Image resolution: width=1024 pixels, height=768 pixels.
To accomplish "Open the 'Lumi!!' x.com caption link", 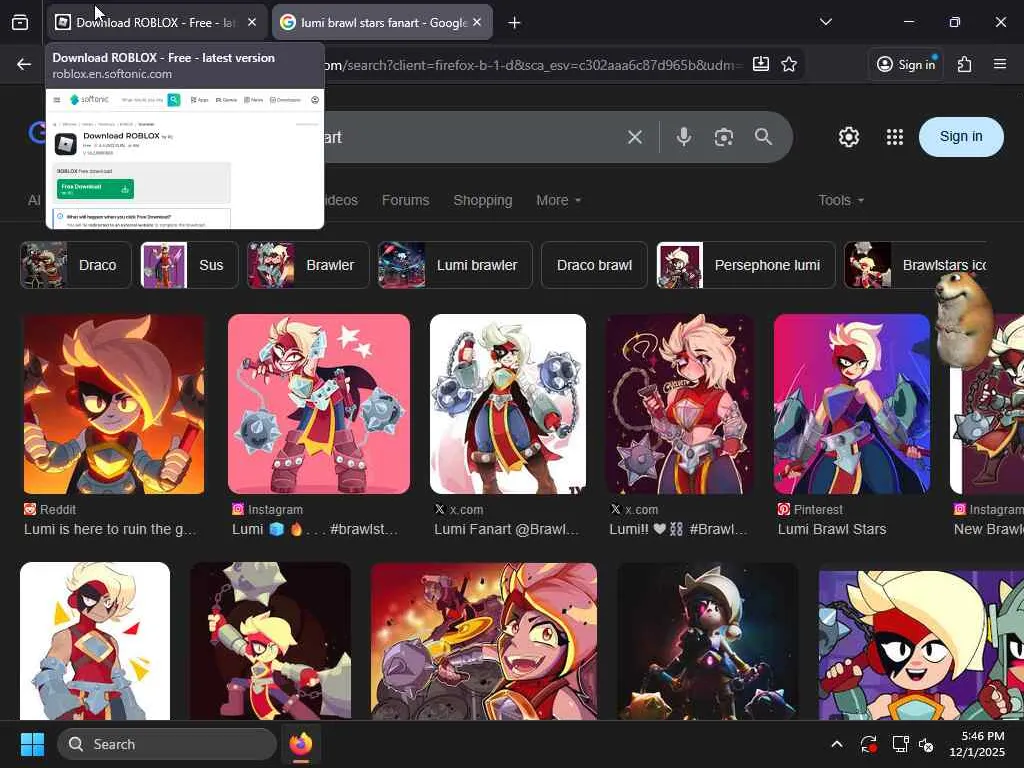I will pos(678,529).
